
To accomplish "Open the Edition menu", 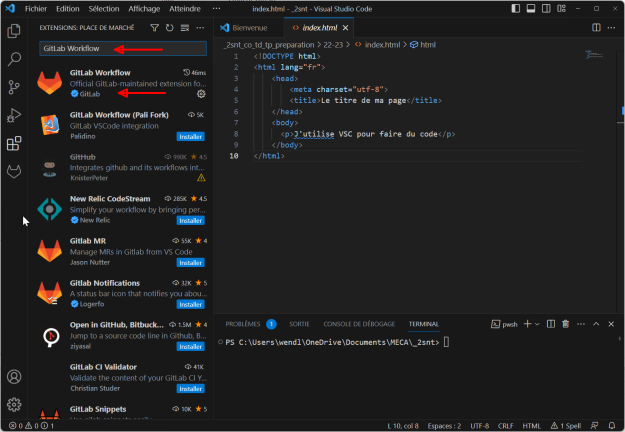I will (x=67, y=8).
